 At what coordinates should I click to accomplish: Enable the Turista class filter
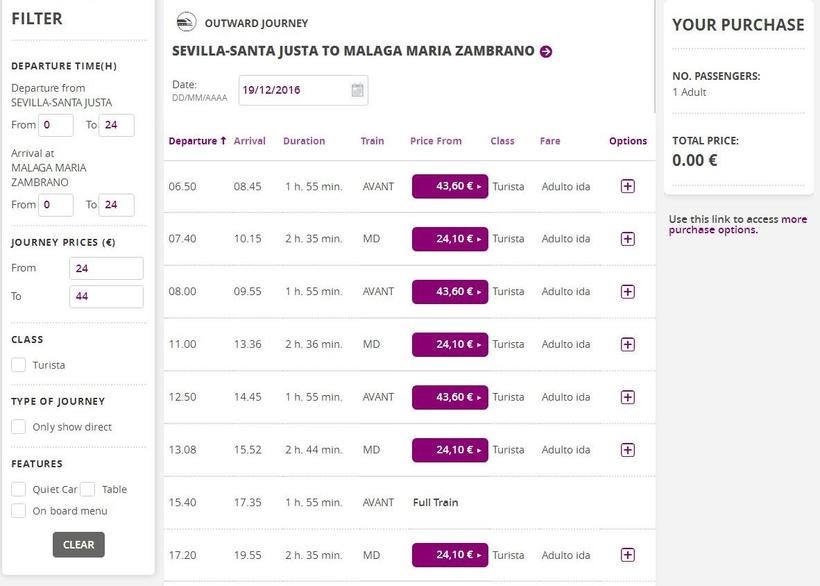(x=19, y=365)
